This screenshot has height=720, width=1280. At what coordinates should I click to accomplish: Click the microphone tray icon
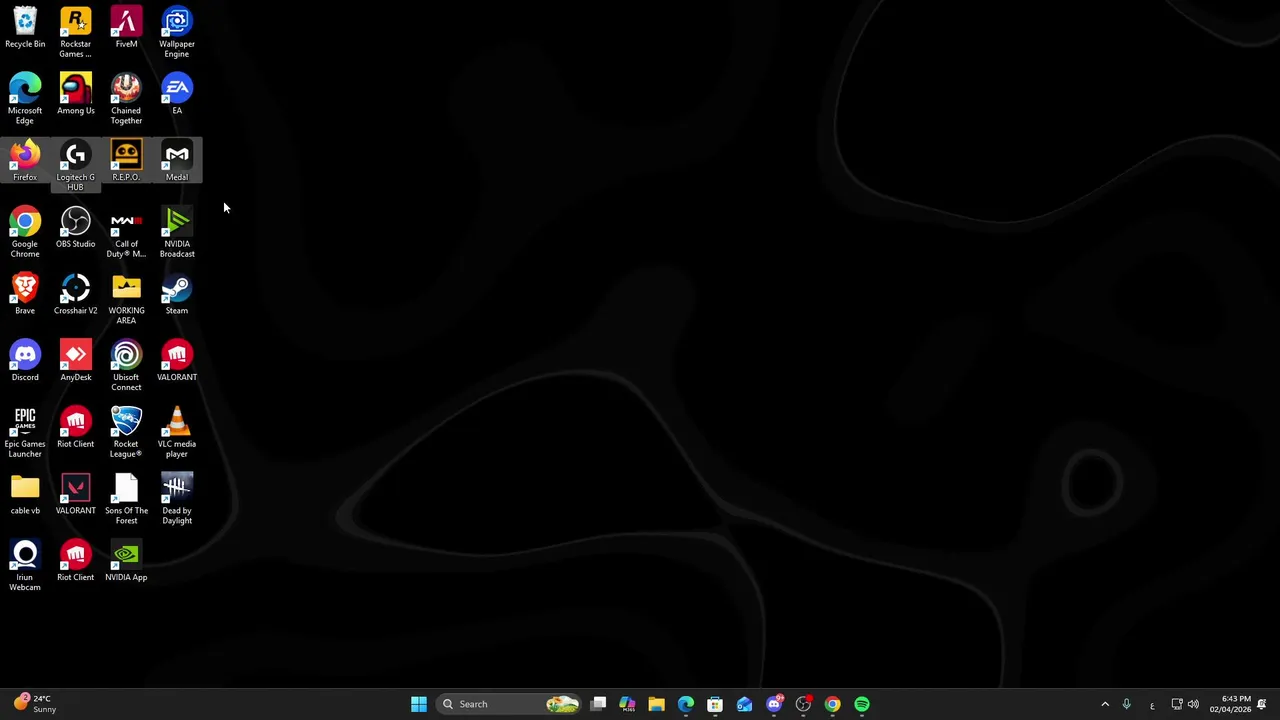(x=1126, y=704)
